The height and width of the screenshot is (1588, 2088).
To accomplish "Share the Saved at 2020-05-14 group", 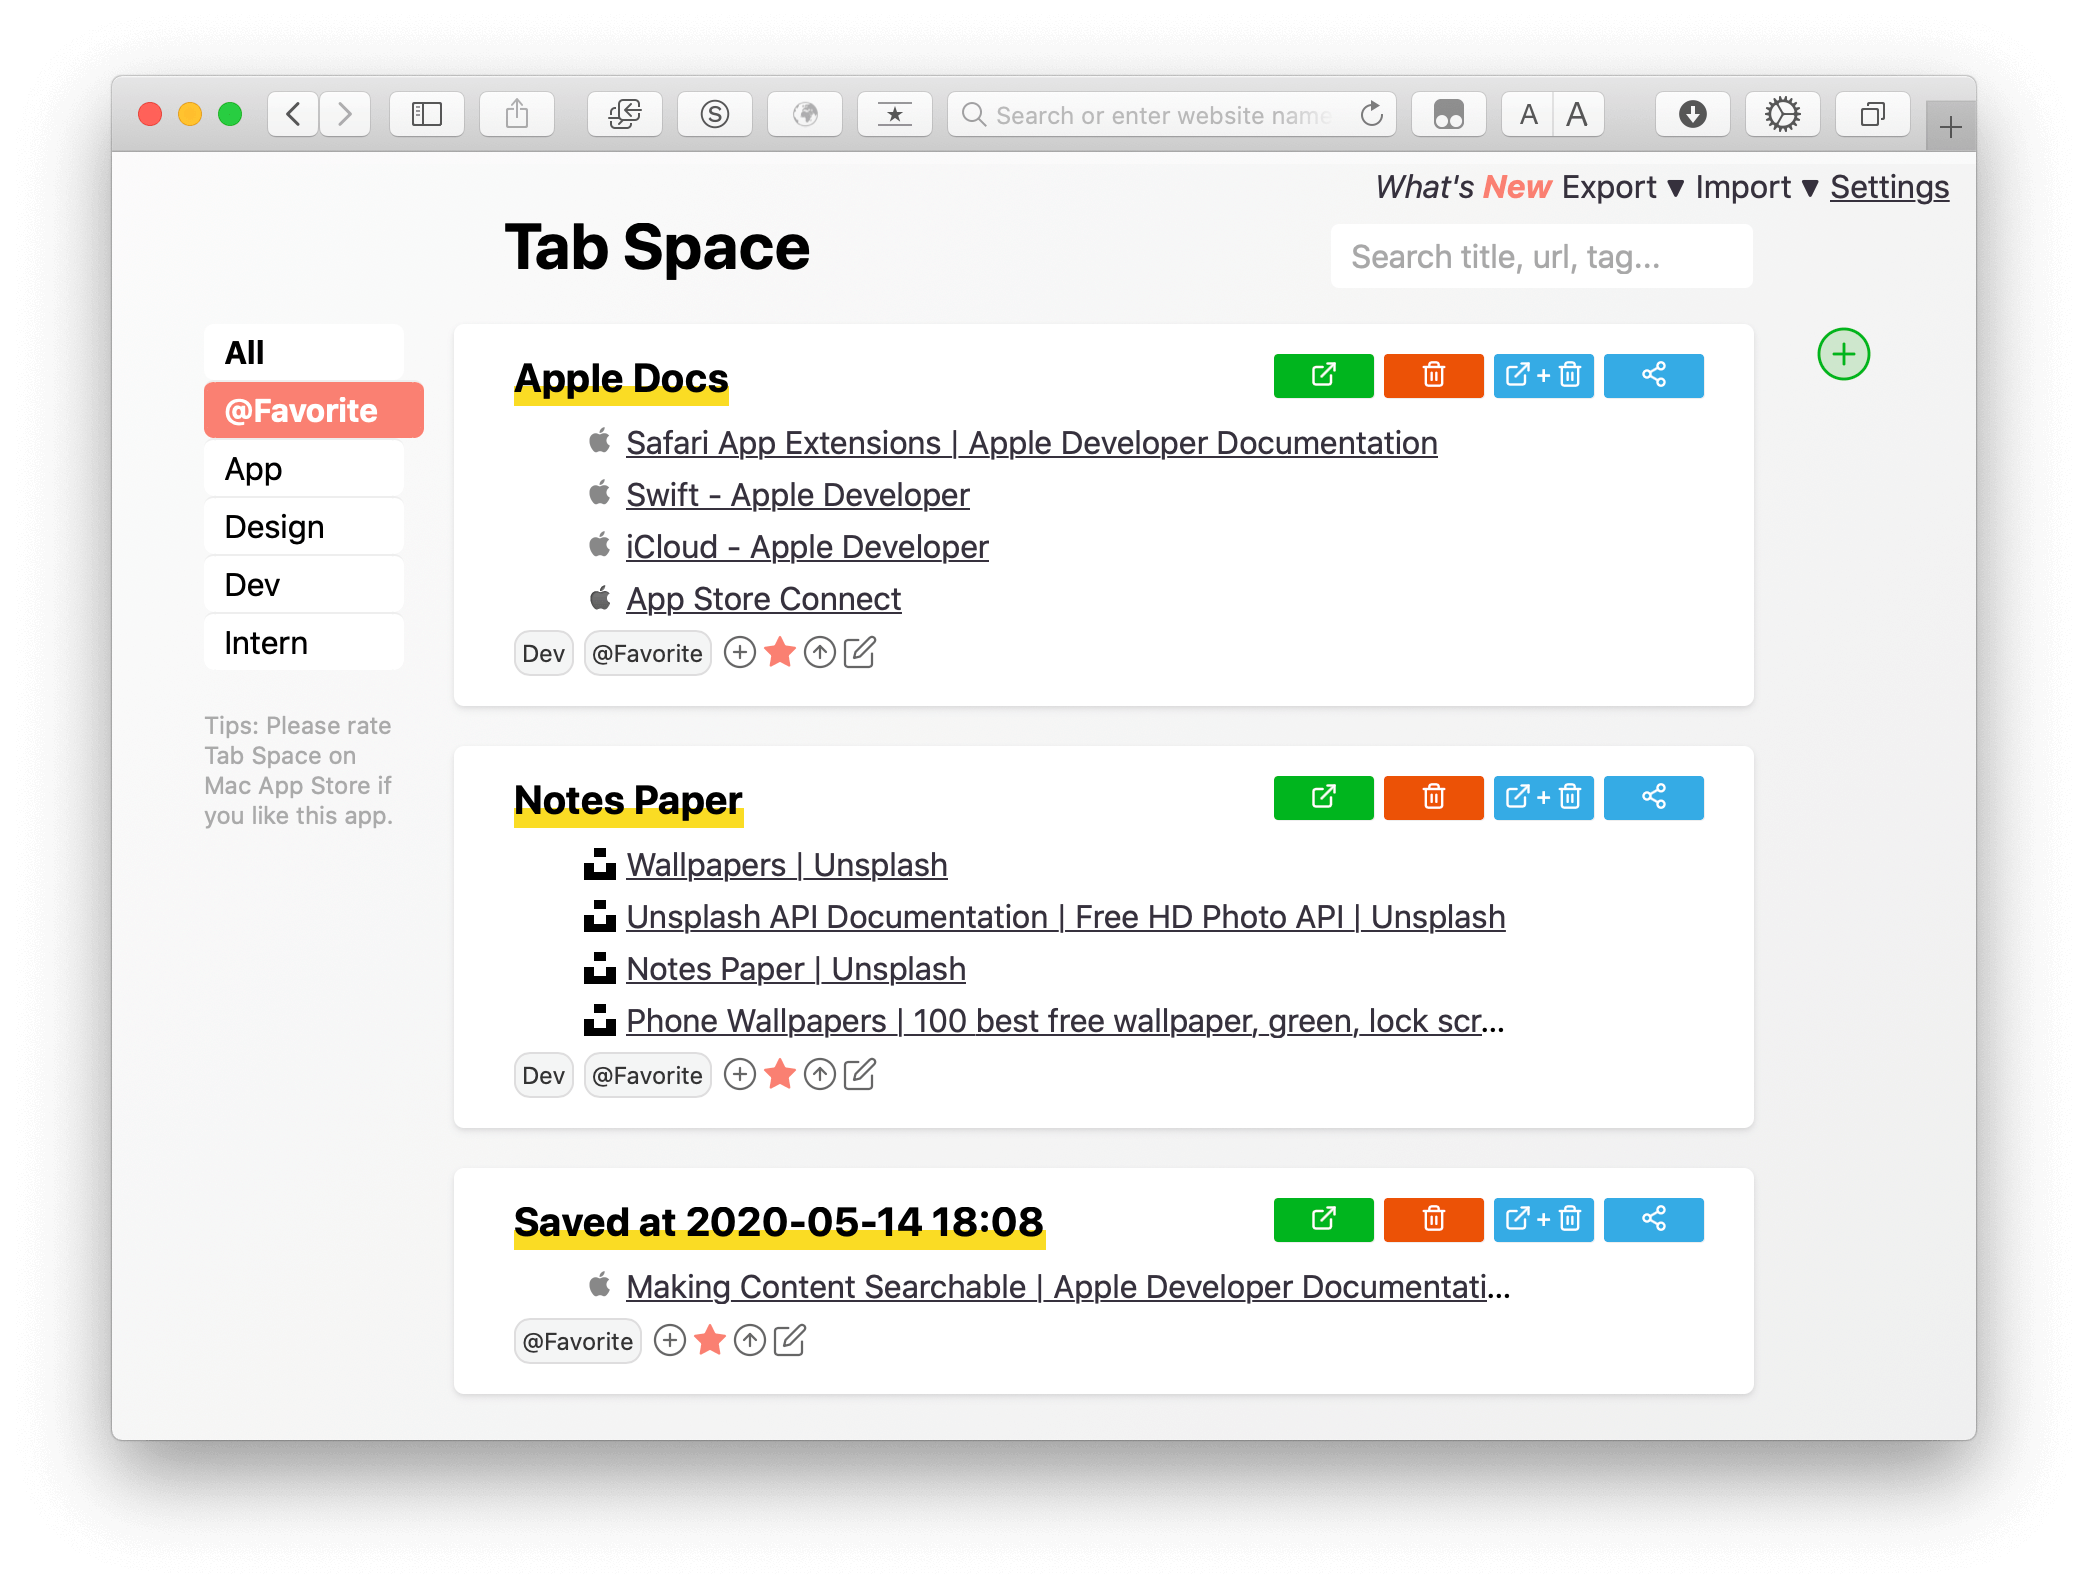I will point(1653,1220).
